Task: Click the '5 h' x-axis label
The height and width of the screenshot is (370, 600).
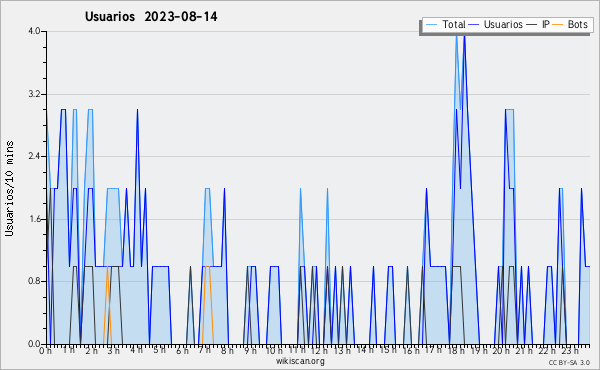Action: pos(159,350)
